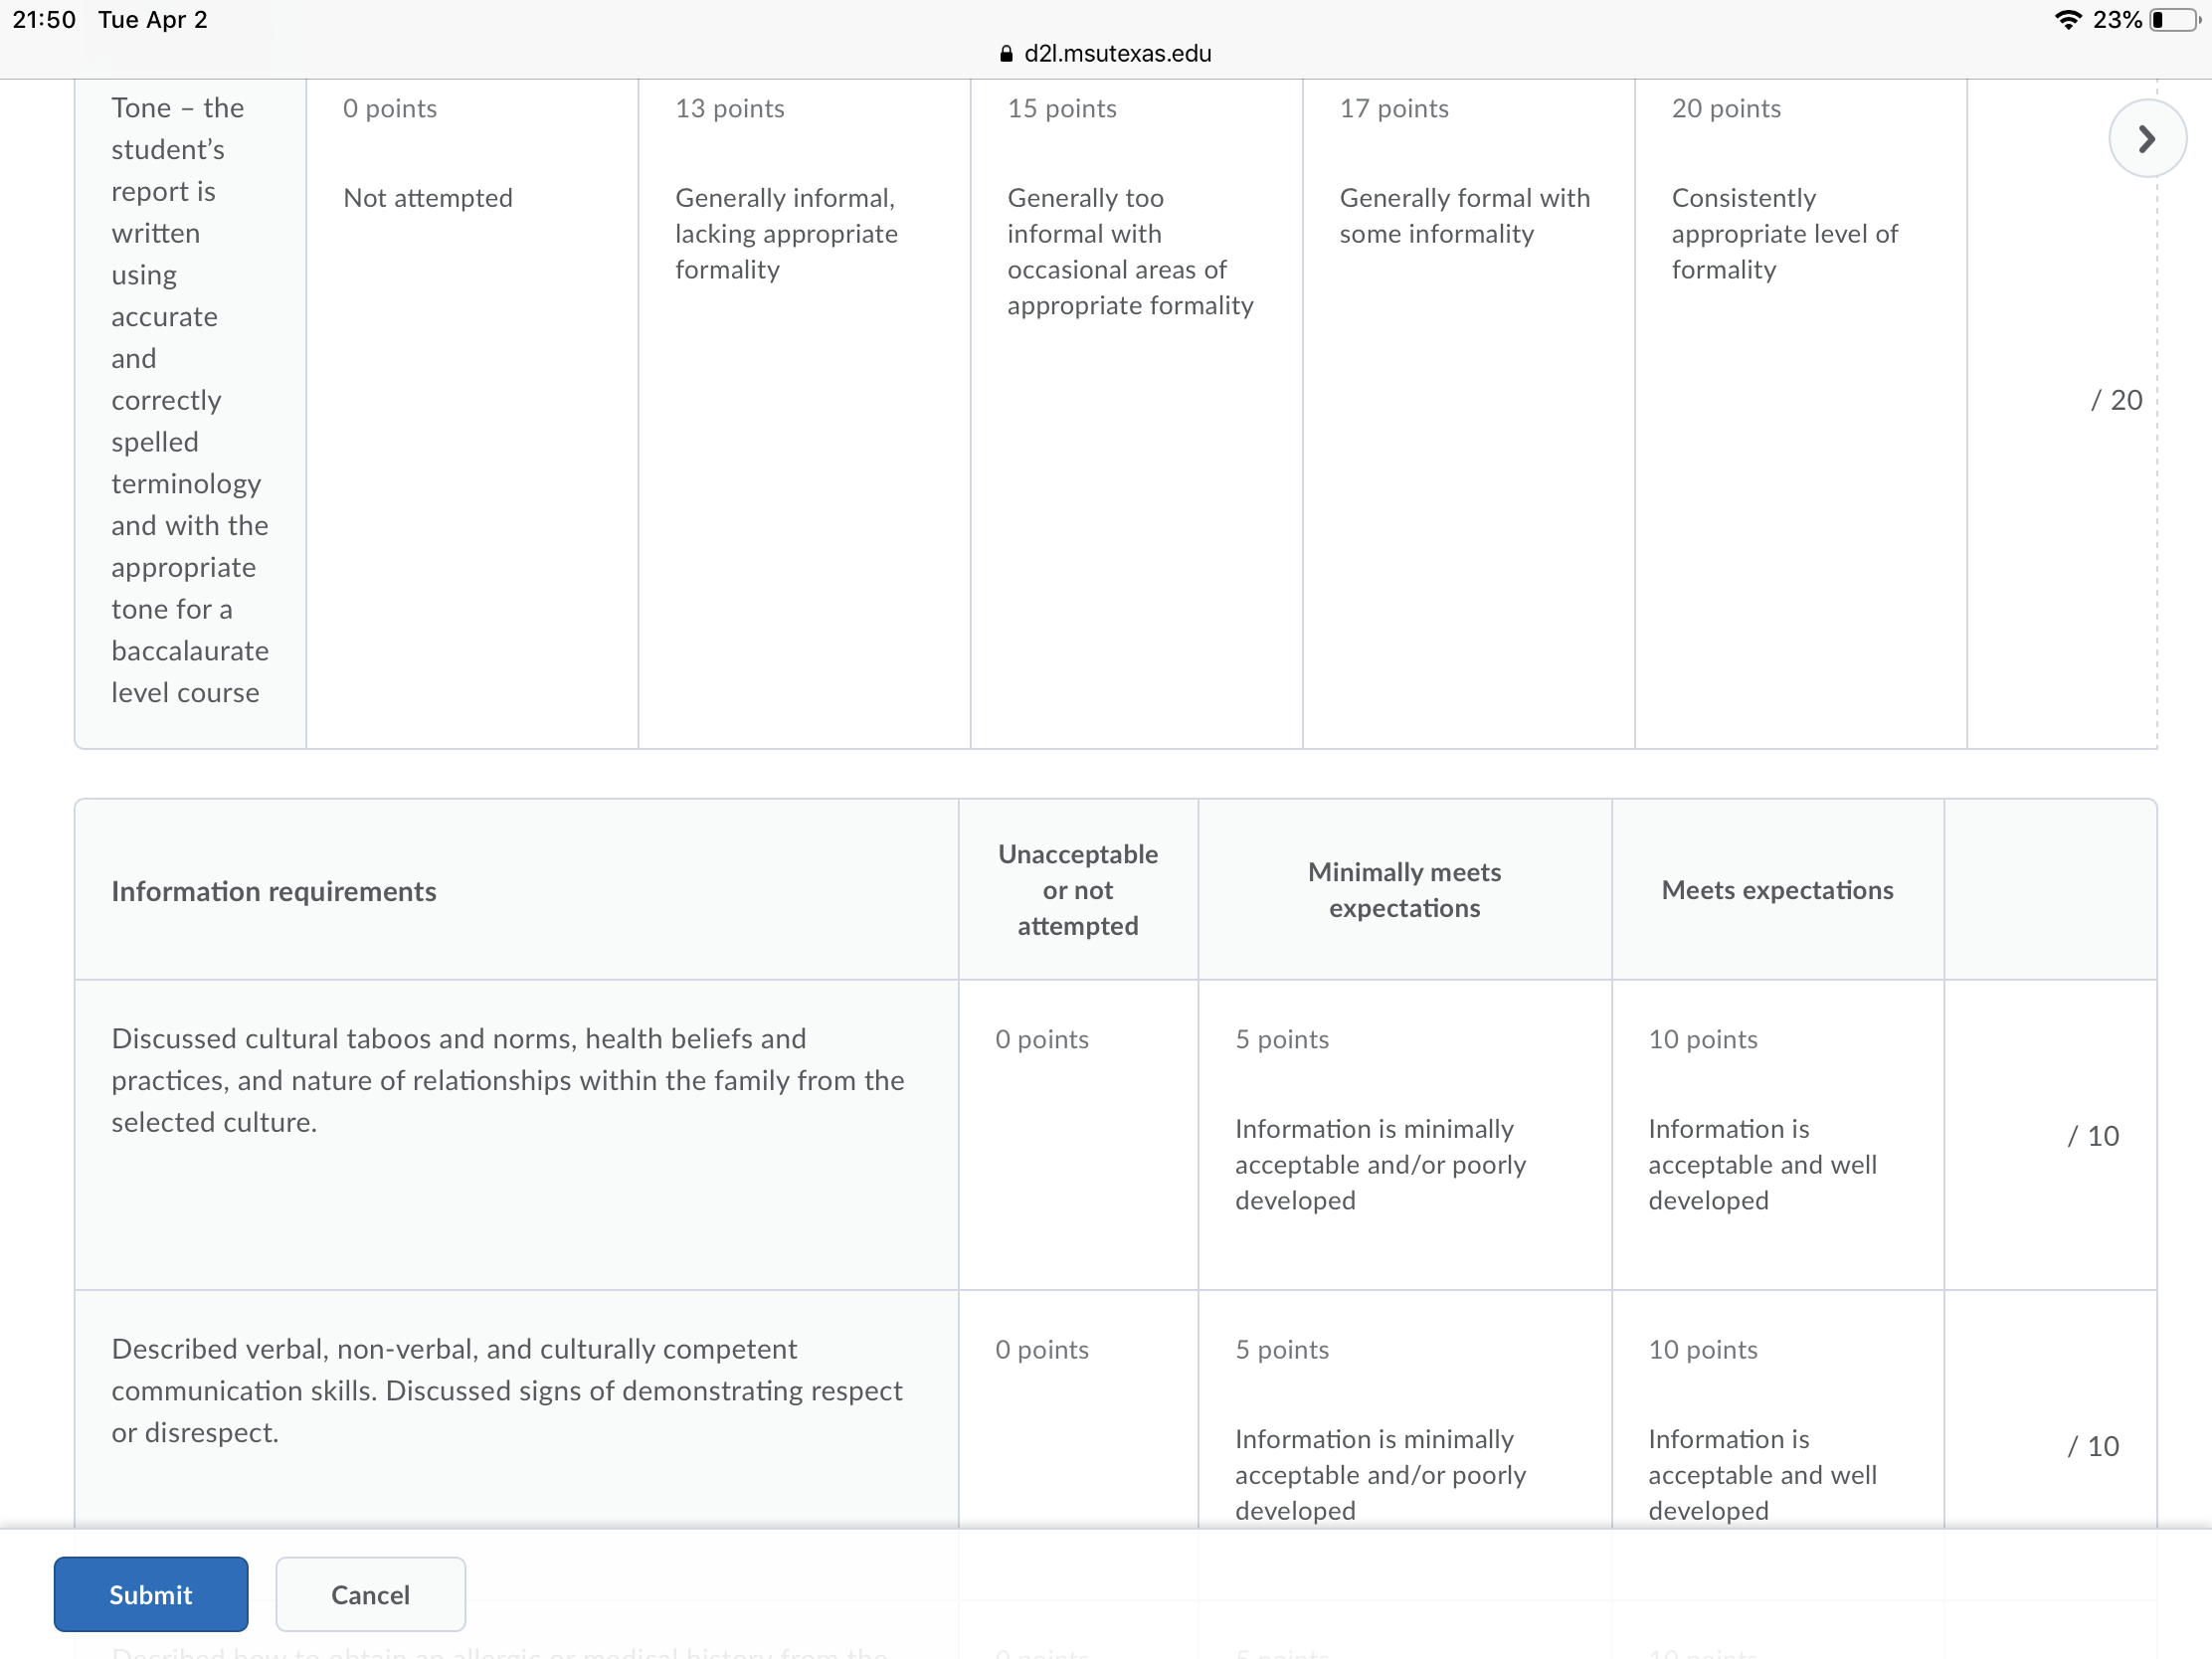Image resolution: width=2212 pixels, height=1659 pixels.
Task: Click the right chevron arrow to scroll rubric
Action: coord(2146,139)
